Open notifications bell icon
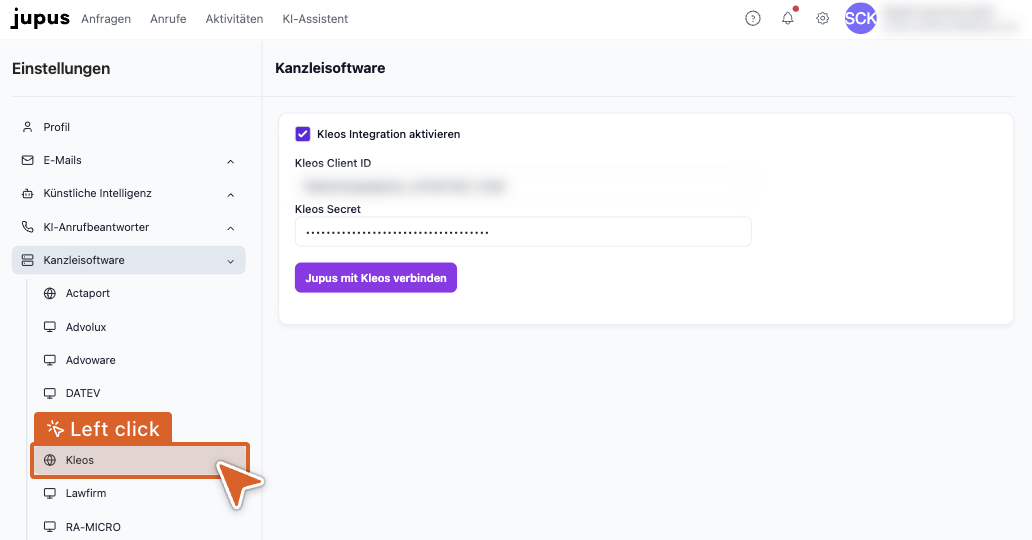 click(788, 18)
